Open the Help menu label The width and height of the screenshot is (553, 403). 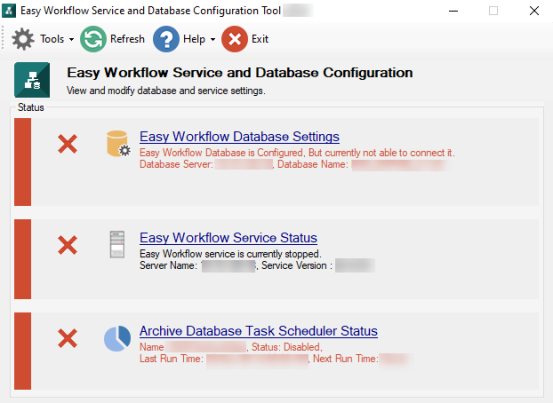[194, 39]
